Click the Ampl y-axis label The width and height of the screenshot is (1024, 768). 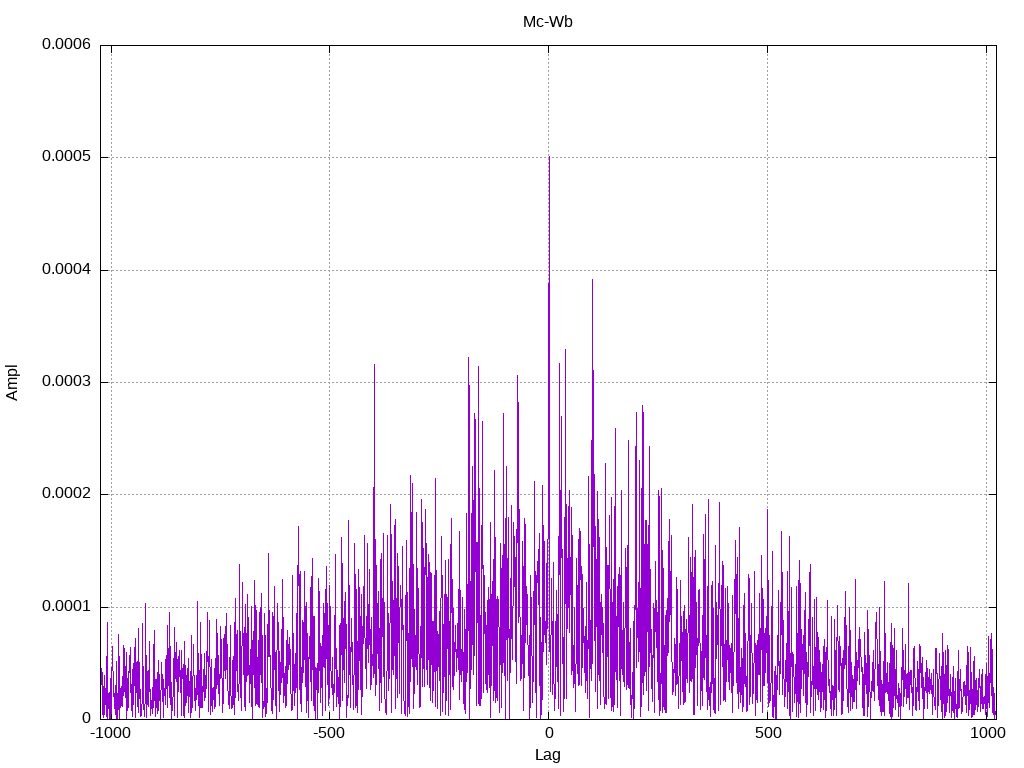[12, 383]
